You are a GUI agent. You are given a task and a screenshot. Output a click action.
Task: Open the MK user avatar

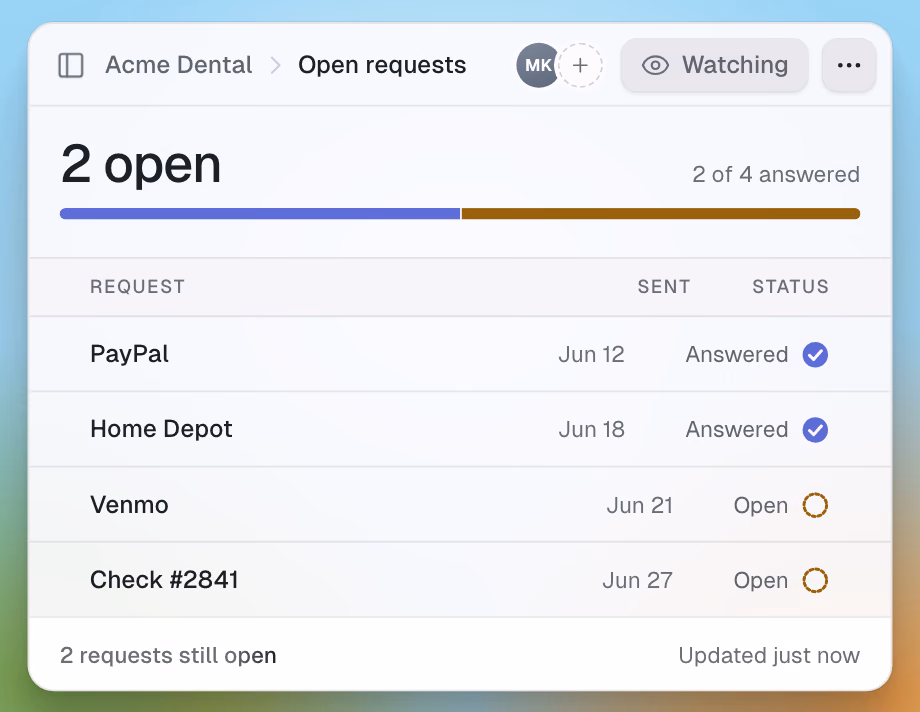click(x=537, y=65)
